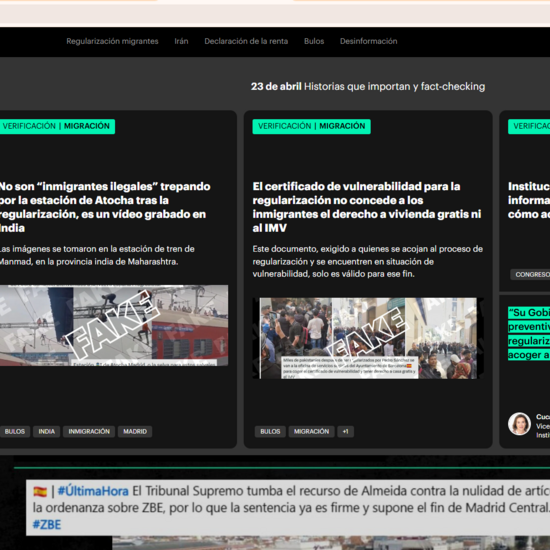The width and height of the screenshot is (550, 550).
Task: Open the highlighted quote beginning 'Su Gobi'
Action: (529, 334)
